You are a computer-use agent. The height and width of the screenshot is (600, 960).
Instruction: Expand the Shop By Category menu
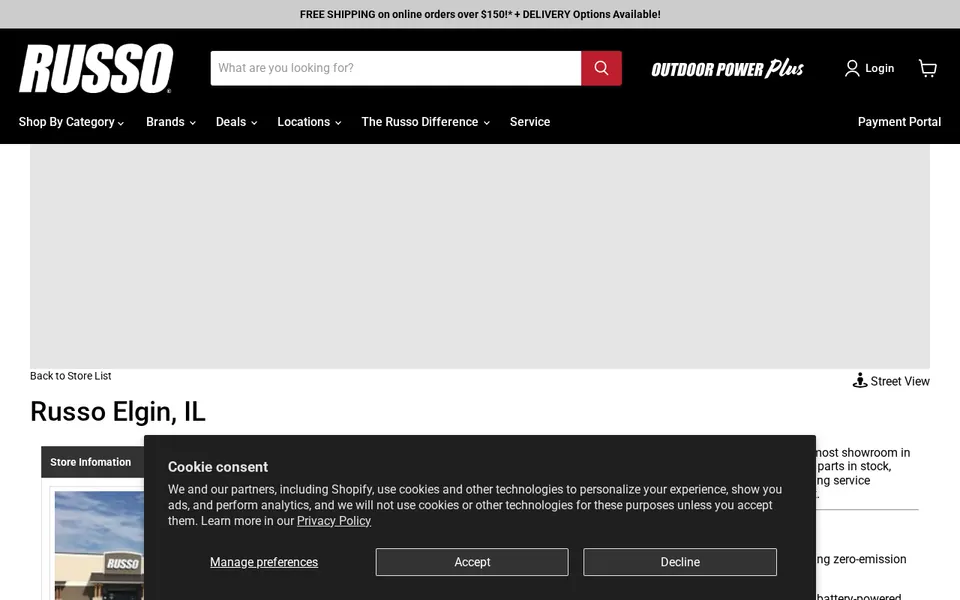(x=71, y=122)
